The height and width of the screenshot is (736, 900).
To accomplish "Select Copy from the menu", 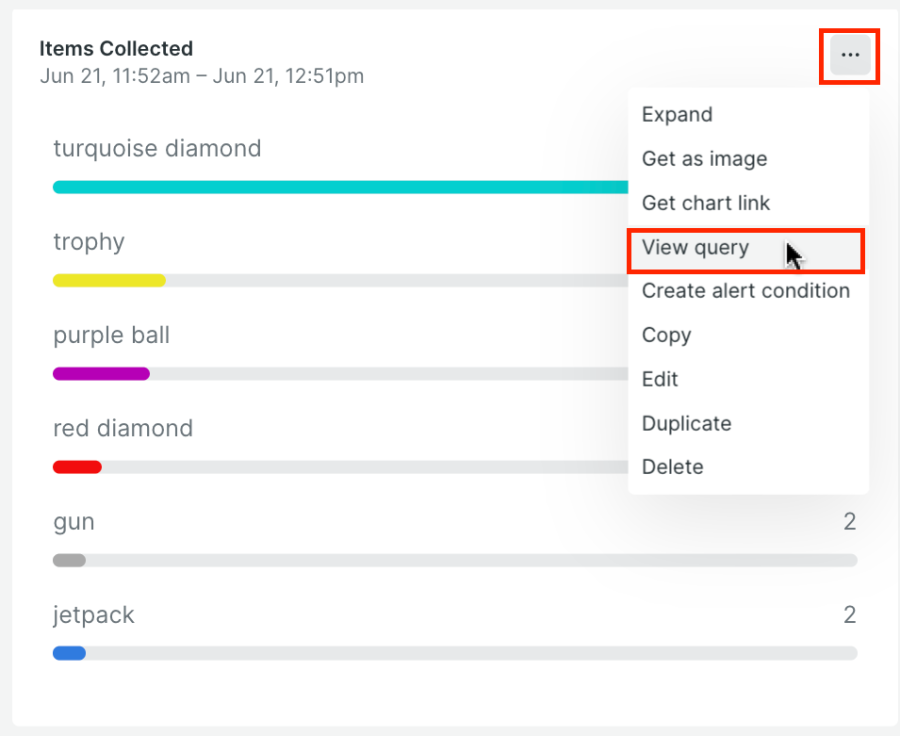I will pyautogui.click(x=666, y=335).
